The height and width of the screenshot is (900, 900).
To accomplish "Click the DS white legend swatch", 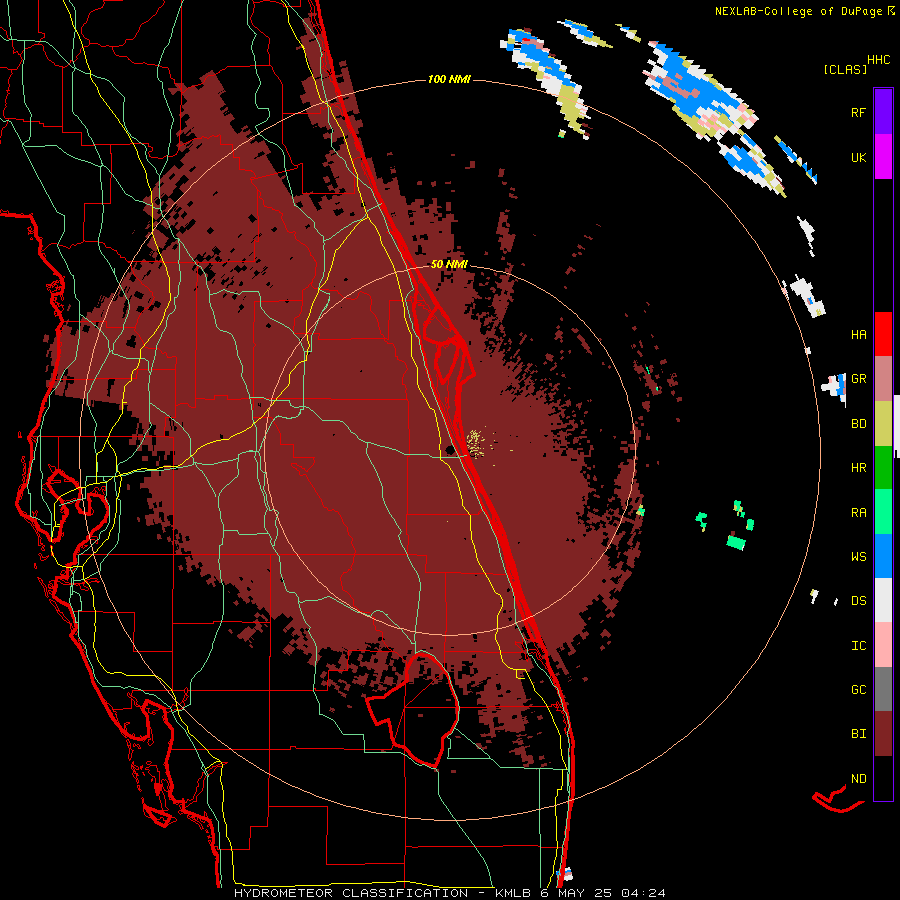I will click(883, 600).
